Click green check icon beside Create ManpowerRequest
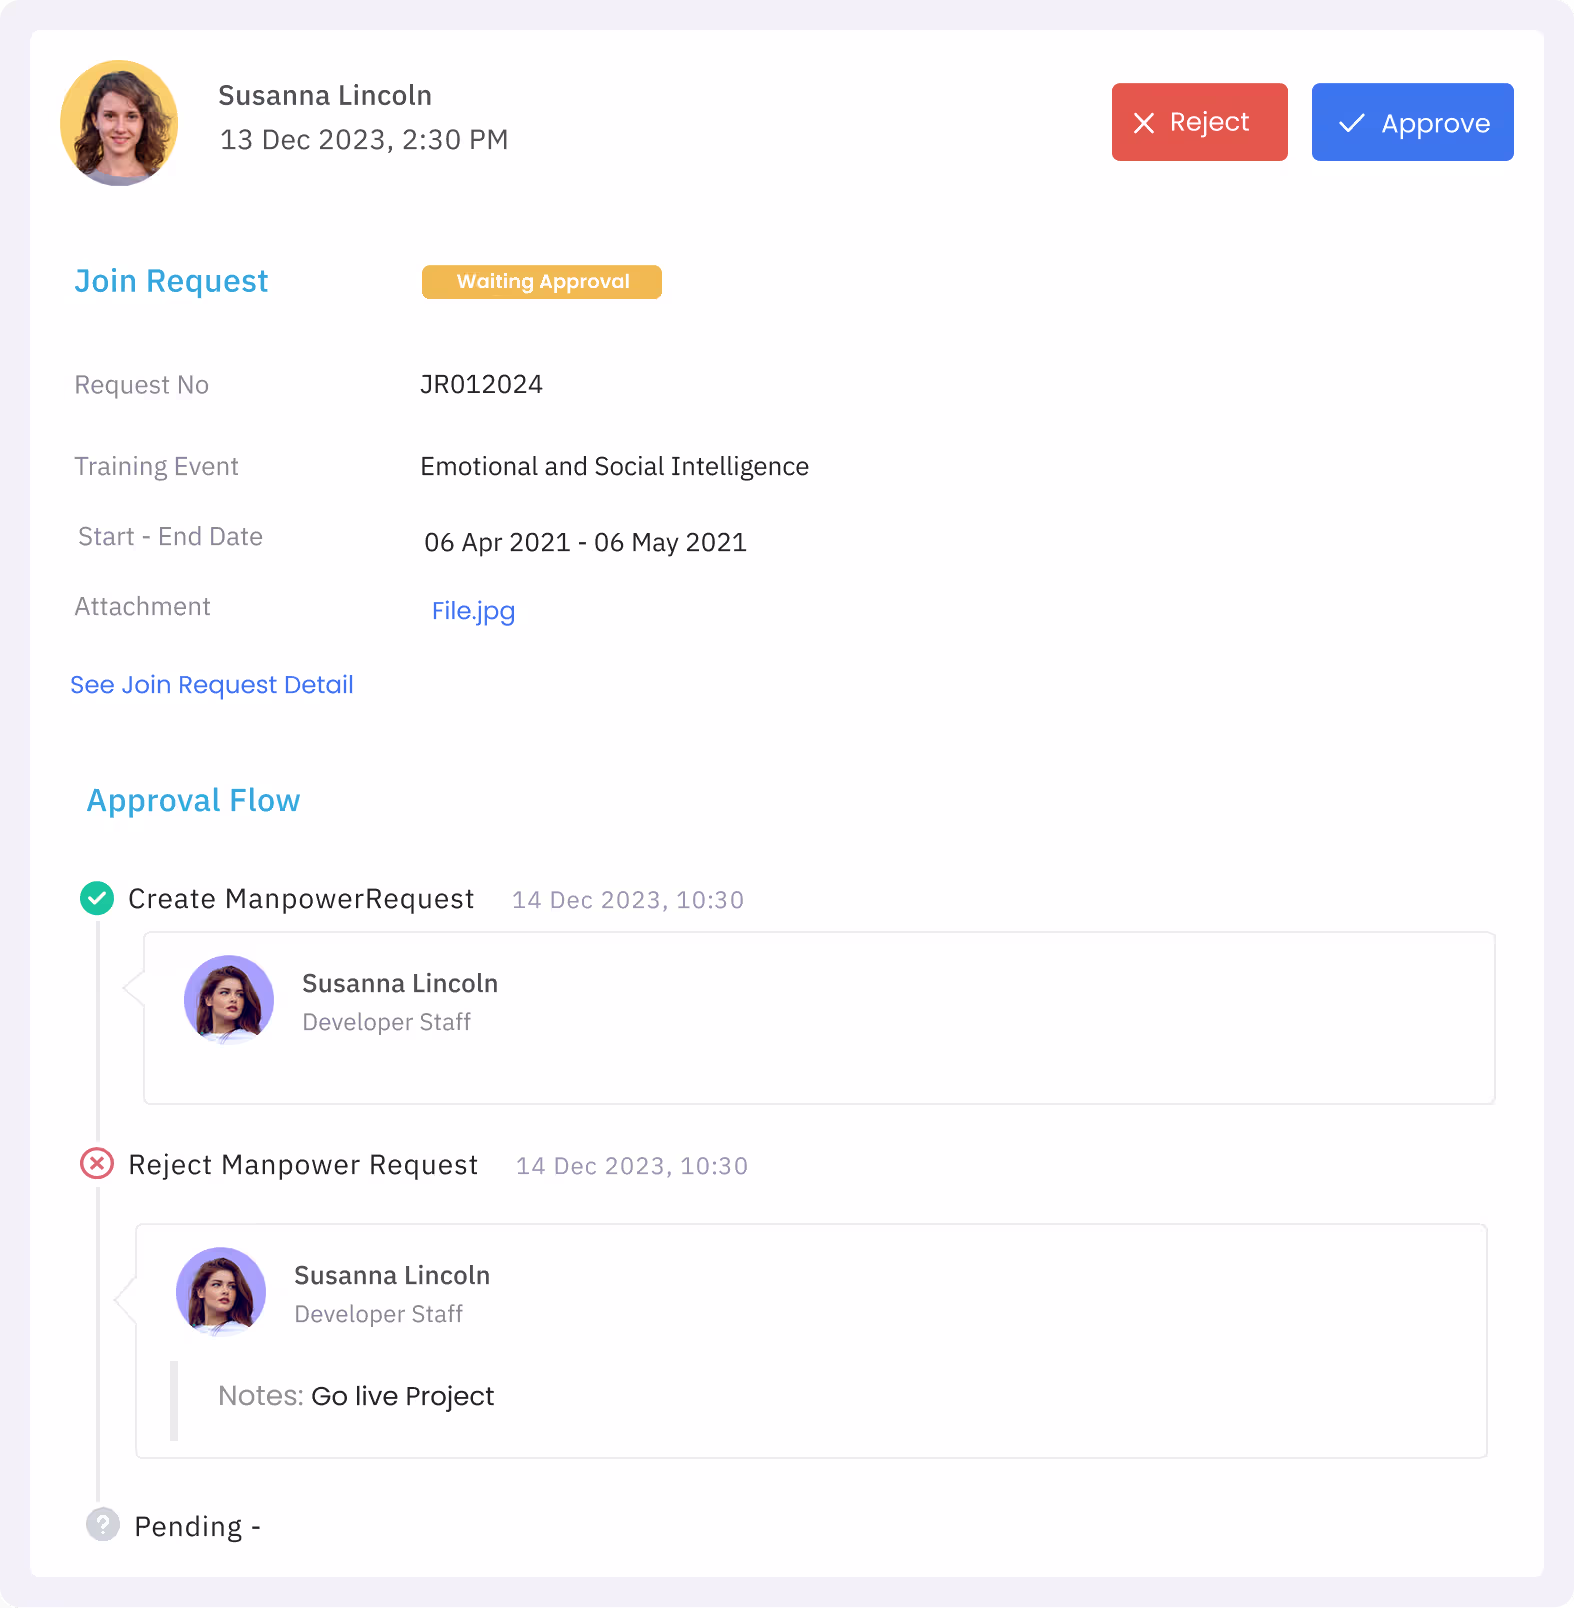This screenshot has height=1608, width=1574. tap(97, 898)
